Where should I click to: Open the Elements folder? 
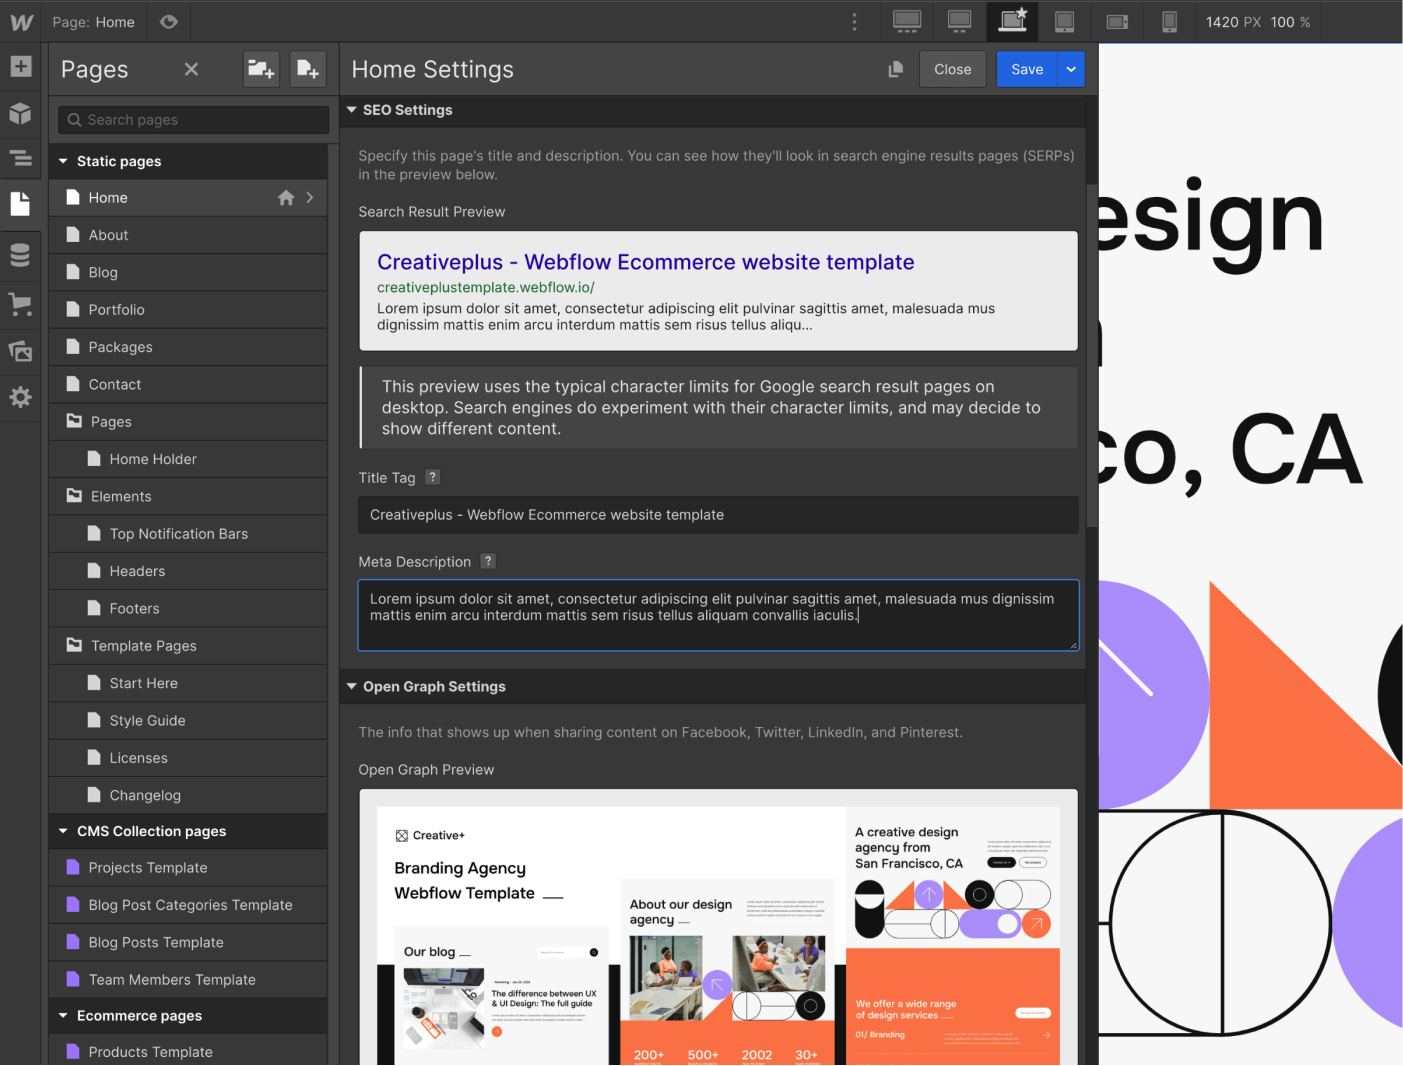point(188,496)
